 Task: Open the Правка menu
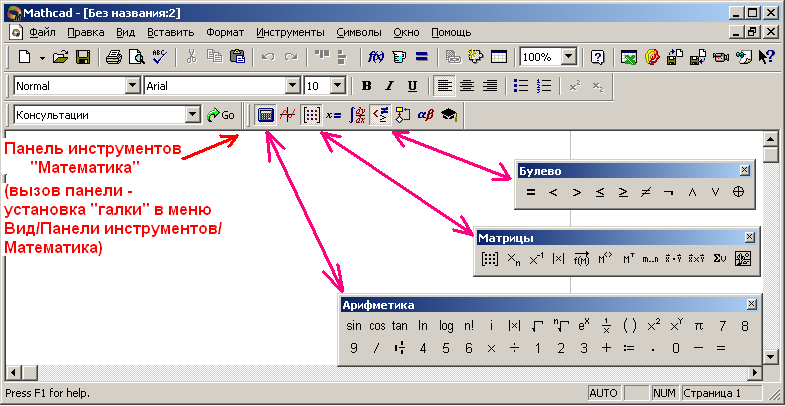coord(86,33)
